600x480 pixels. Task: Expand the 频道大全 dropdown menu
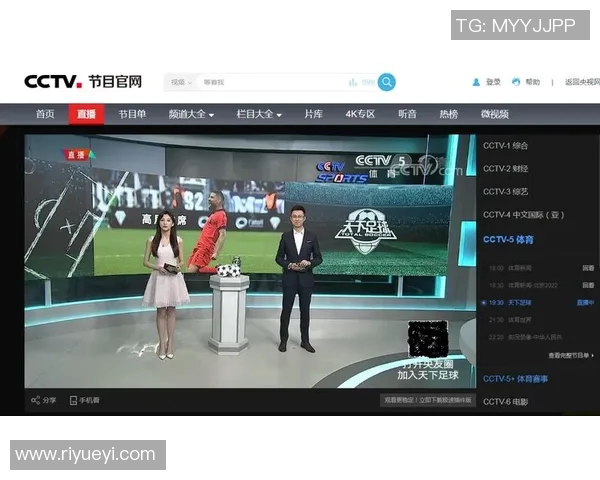pos(193,114)
